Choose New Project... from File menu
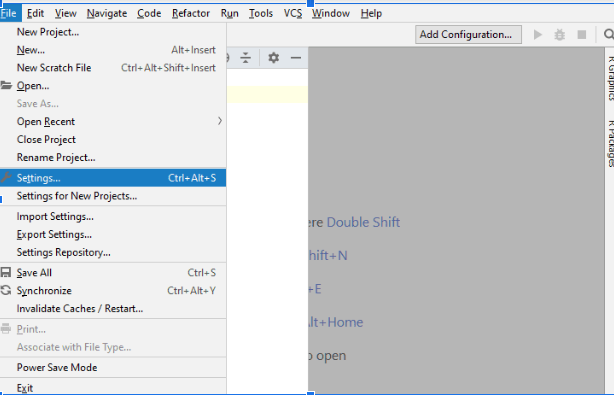 pos(113,32)
